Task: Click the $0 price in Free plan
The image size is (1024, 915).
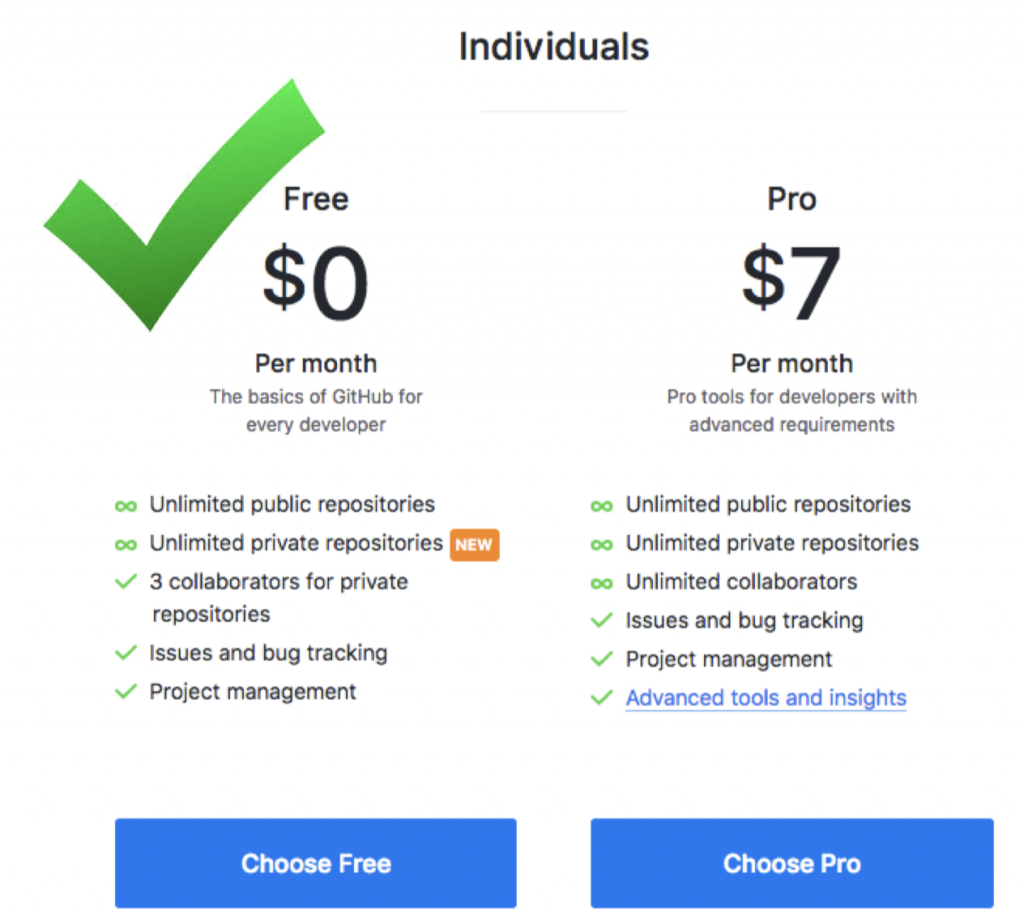Action: (x=315, y=282)
